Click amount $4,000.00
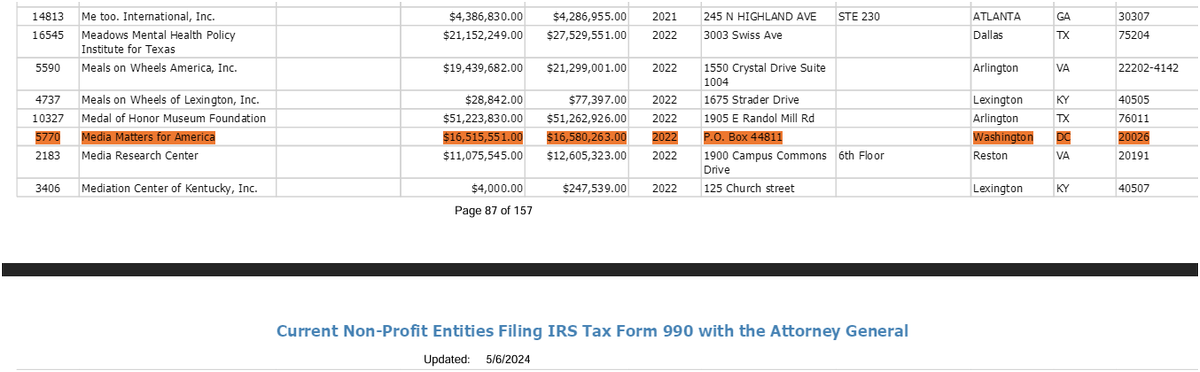This screenshot has width=1200, height=372. (498, 188)
